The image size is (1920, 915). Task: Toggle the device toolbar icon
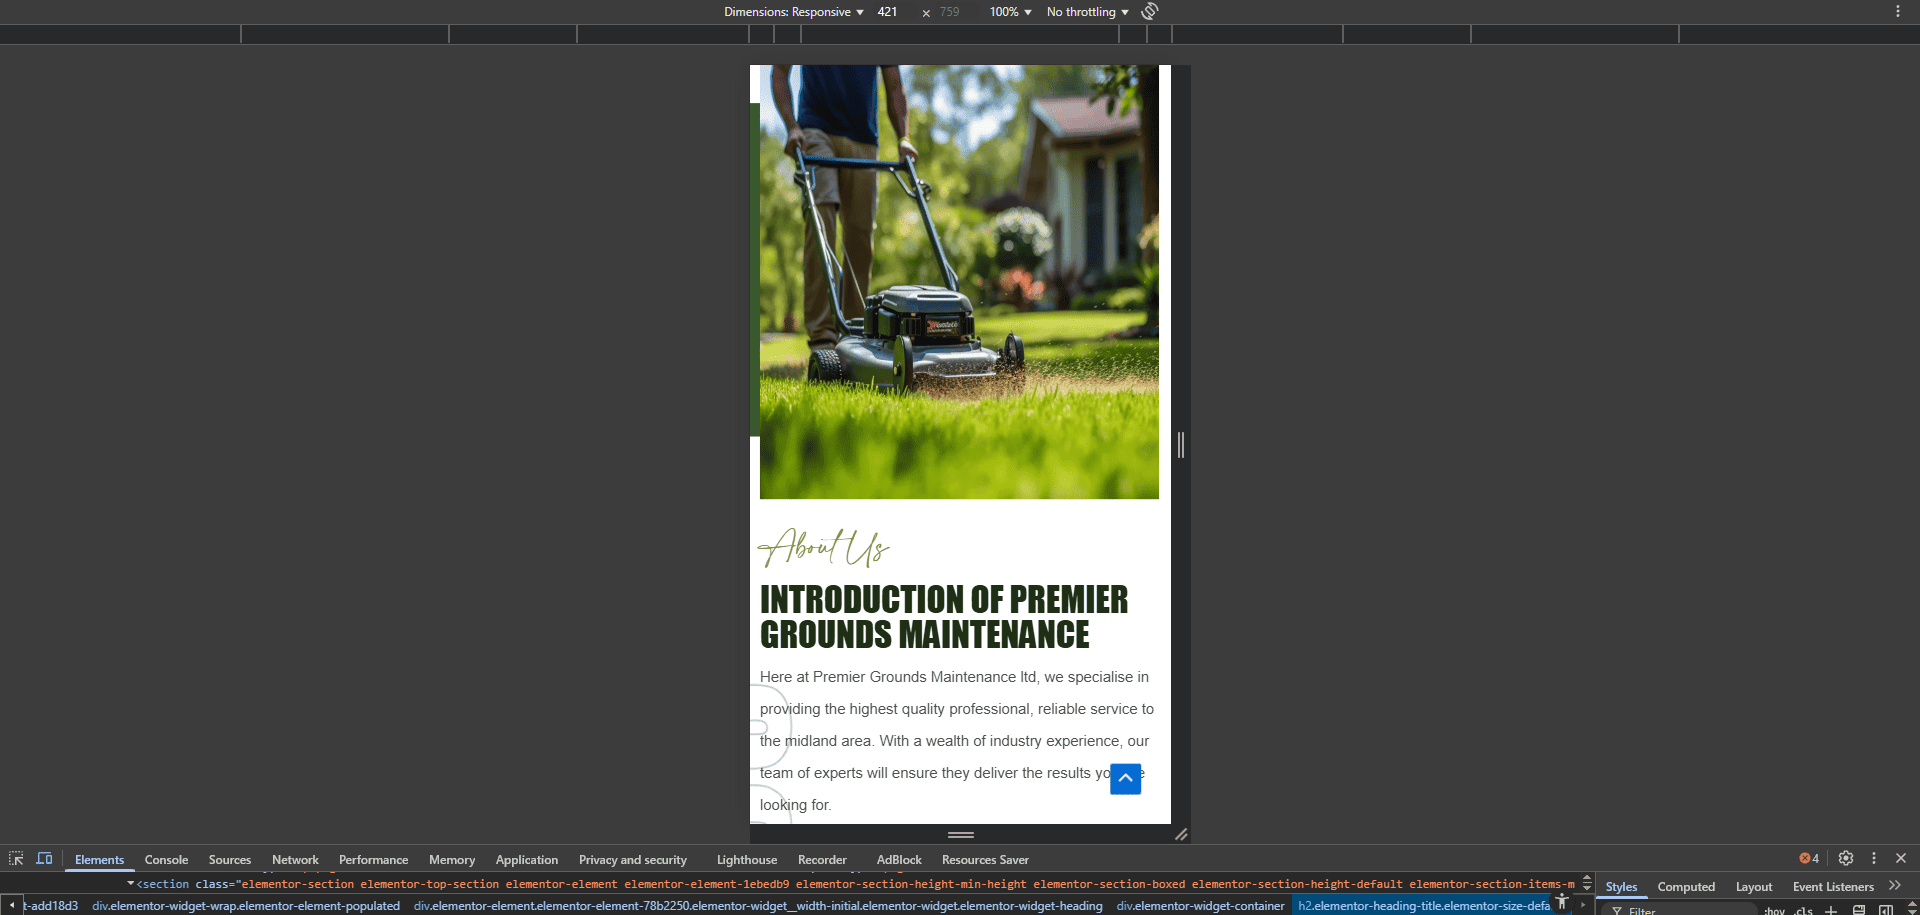pos(44,858)
